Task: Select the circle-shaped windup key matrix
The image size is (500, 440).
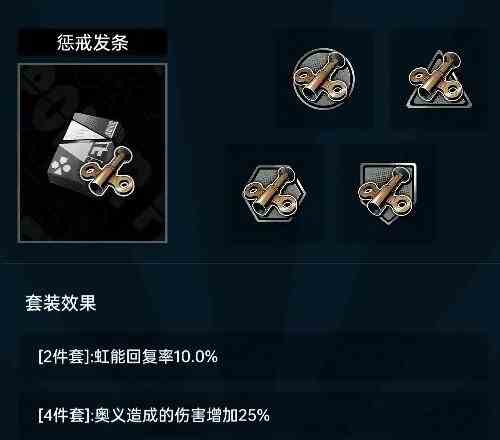Action: pyautogui.click(x=323, y=77)
